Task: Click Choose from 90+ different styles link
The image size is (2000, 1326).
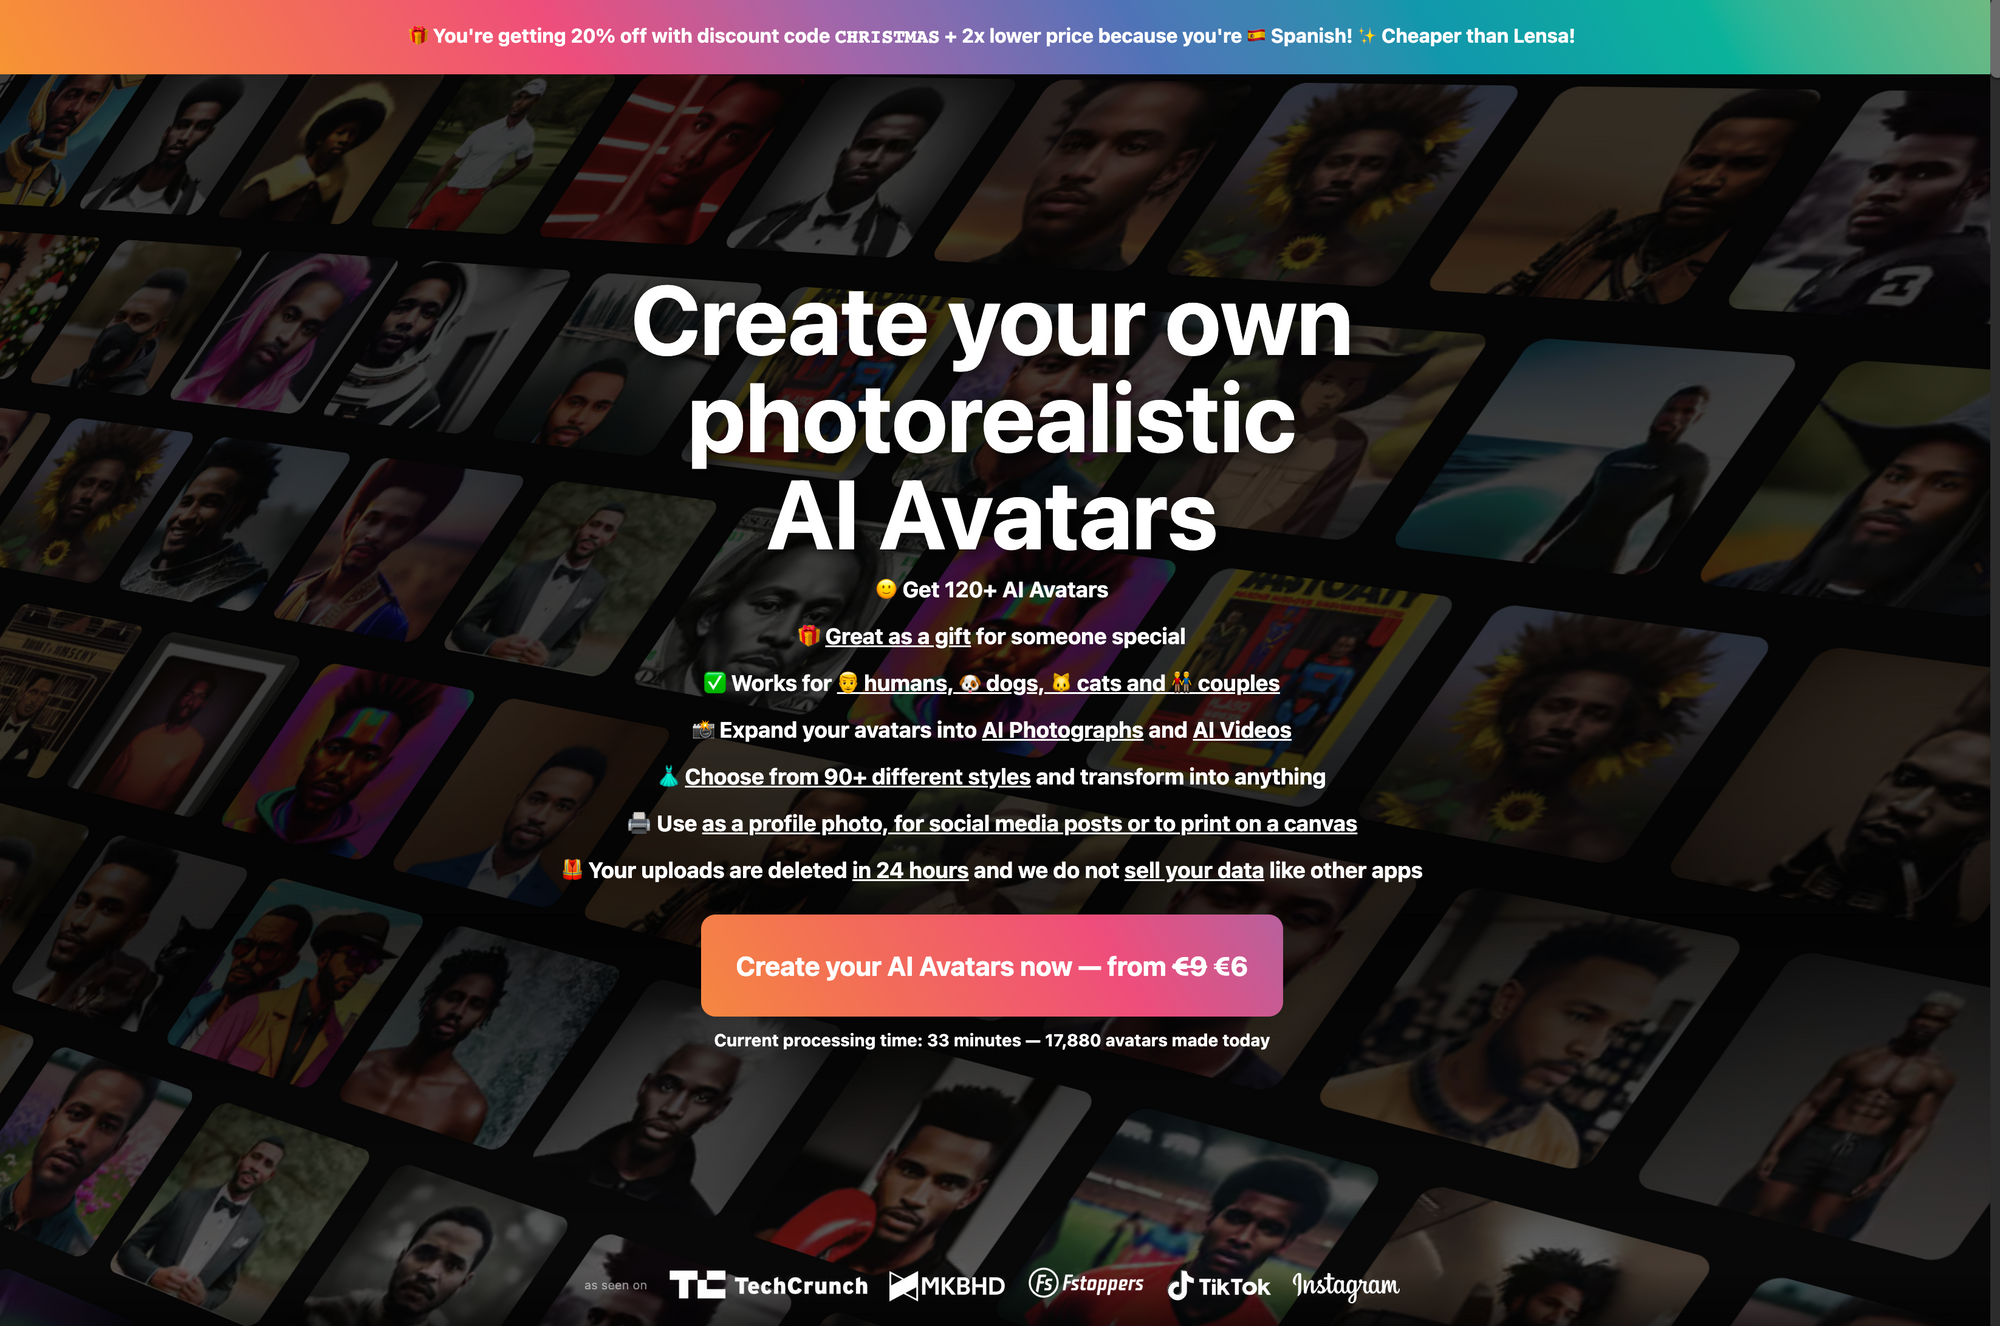Action: click(857, 777)
